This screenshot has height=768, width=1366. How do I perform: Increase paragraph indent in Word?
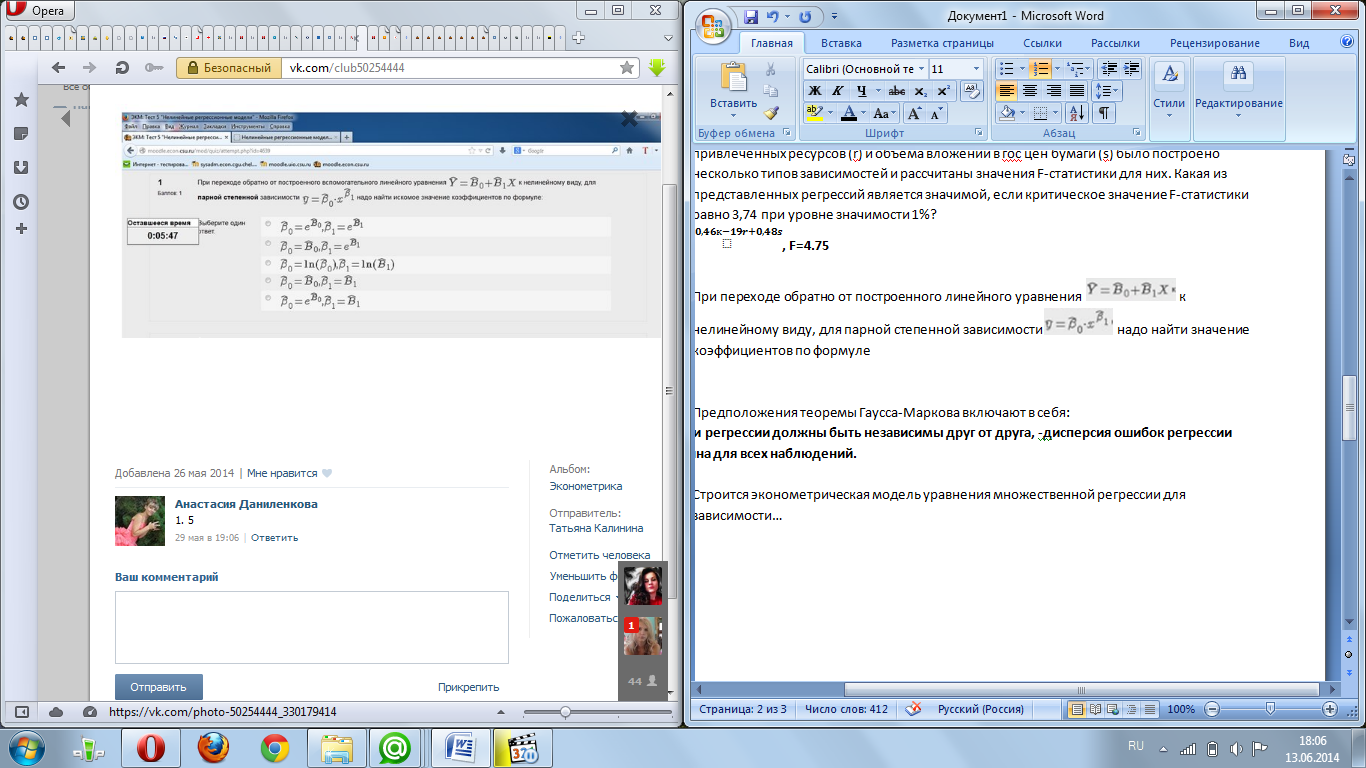(x=1131, y=69)
